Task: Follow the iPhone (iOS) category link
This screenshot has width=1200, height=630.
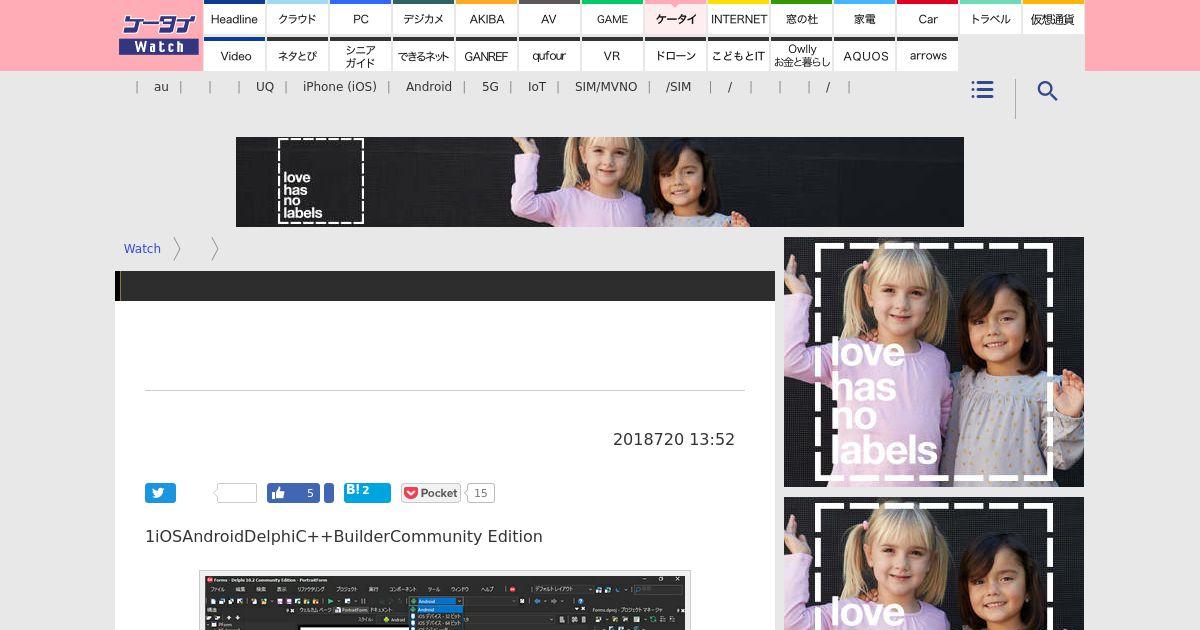Action: (x=340, y=87)
